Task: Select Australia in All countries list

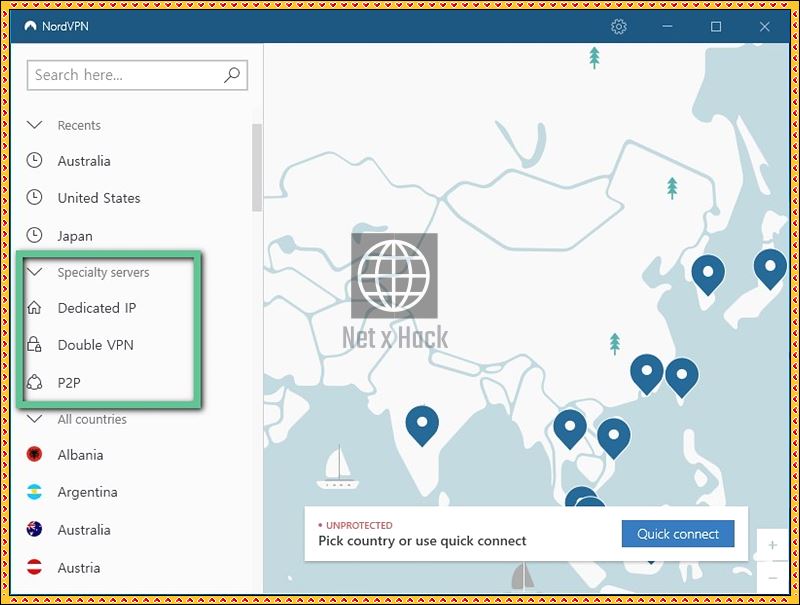Action: (x=84, y=530)
